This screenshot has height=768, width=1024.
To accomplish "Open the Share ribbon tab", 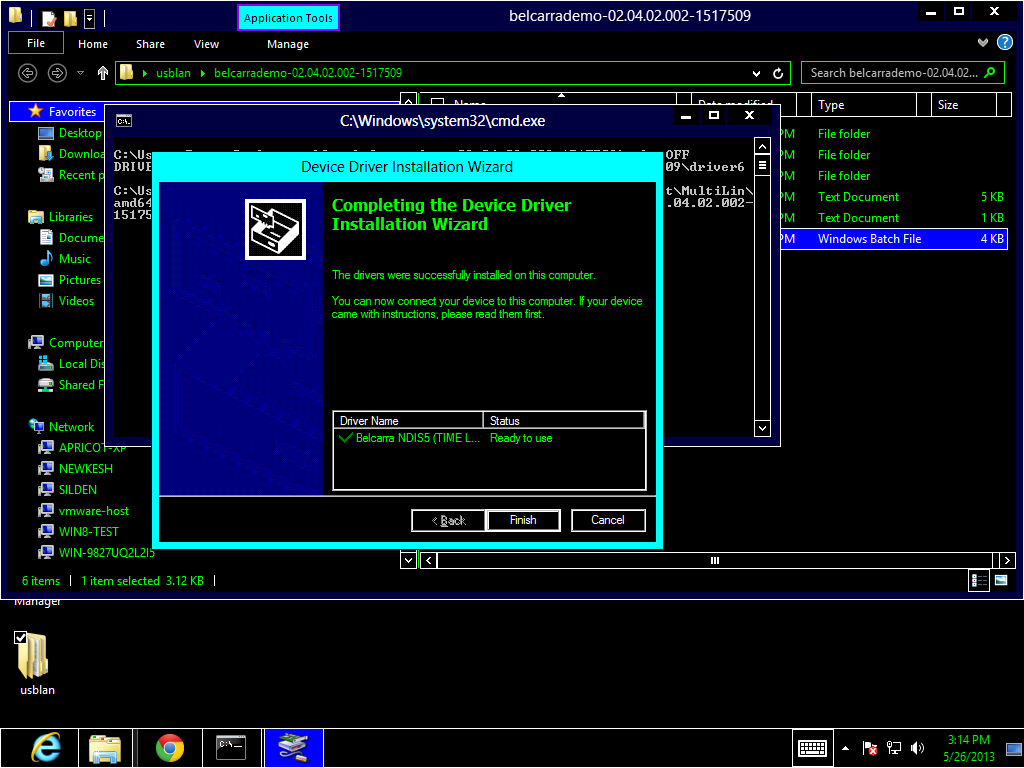I will tap(150, 44).
